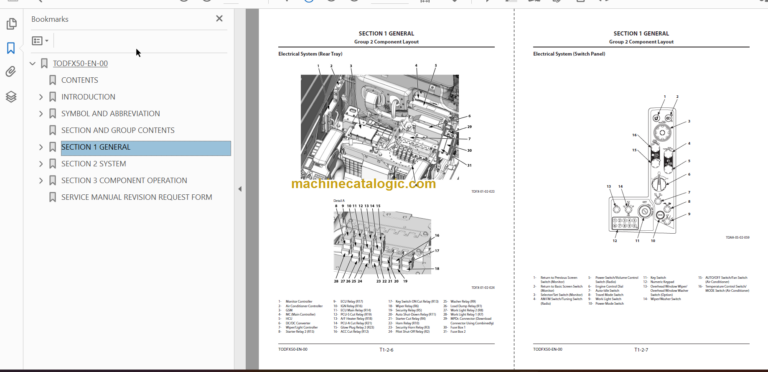Open SERVICE MANUAL REVISION REQUEST FORM bookmark
The image size is (768, 372).
coord(137,197)
